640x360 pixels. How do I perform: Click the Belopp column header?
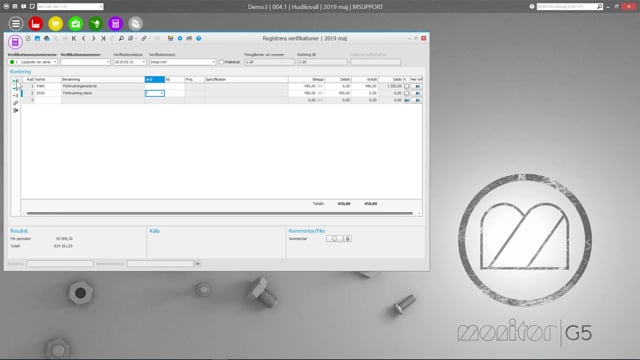click(307, 79)
